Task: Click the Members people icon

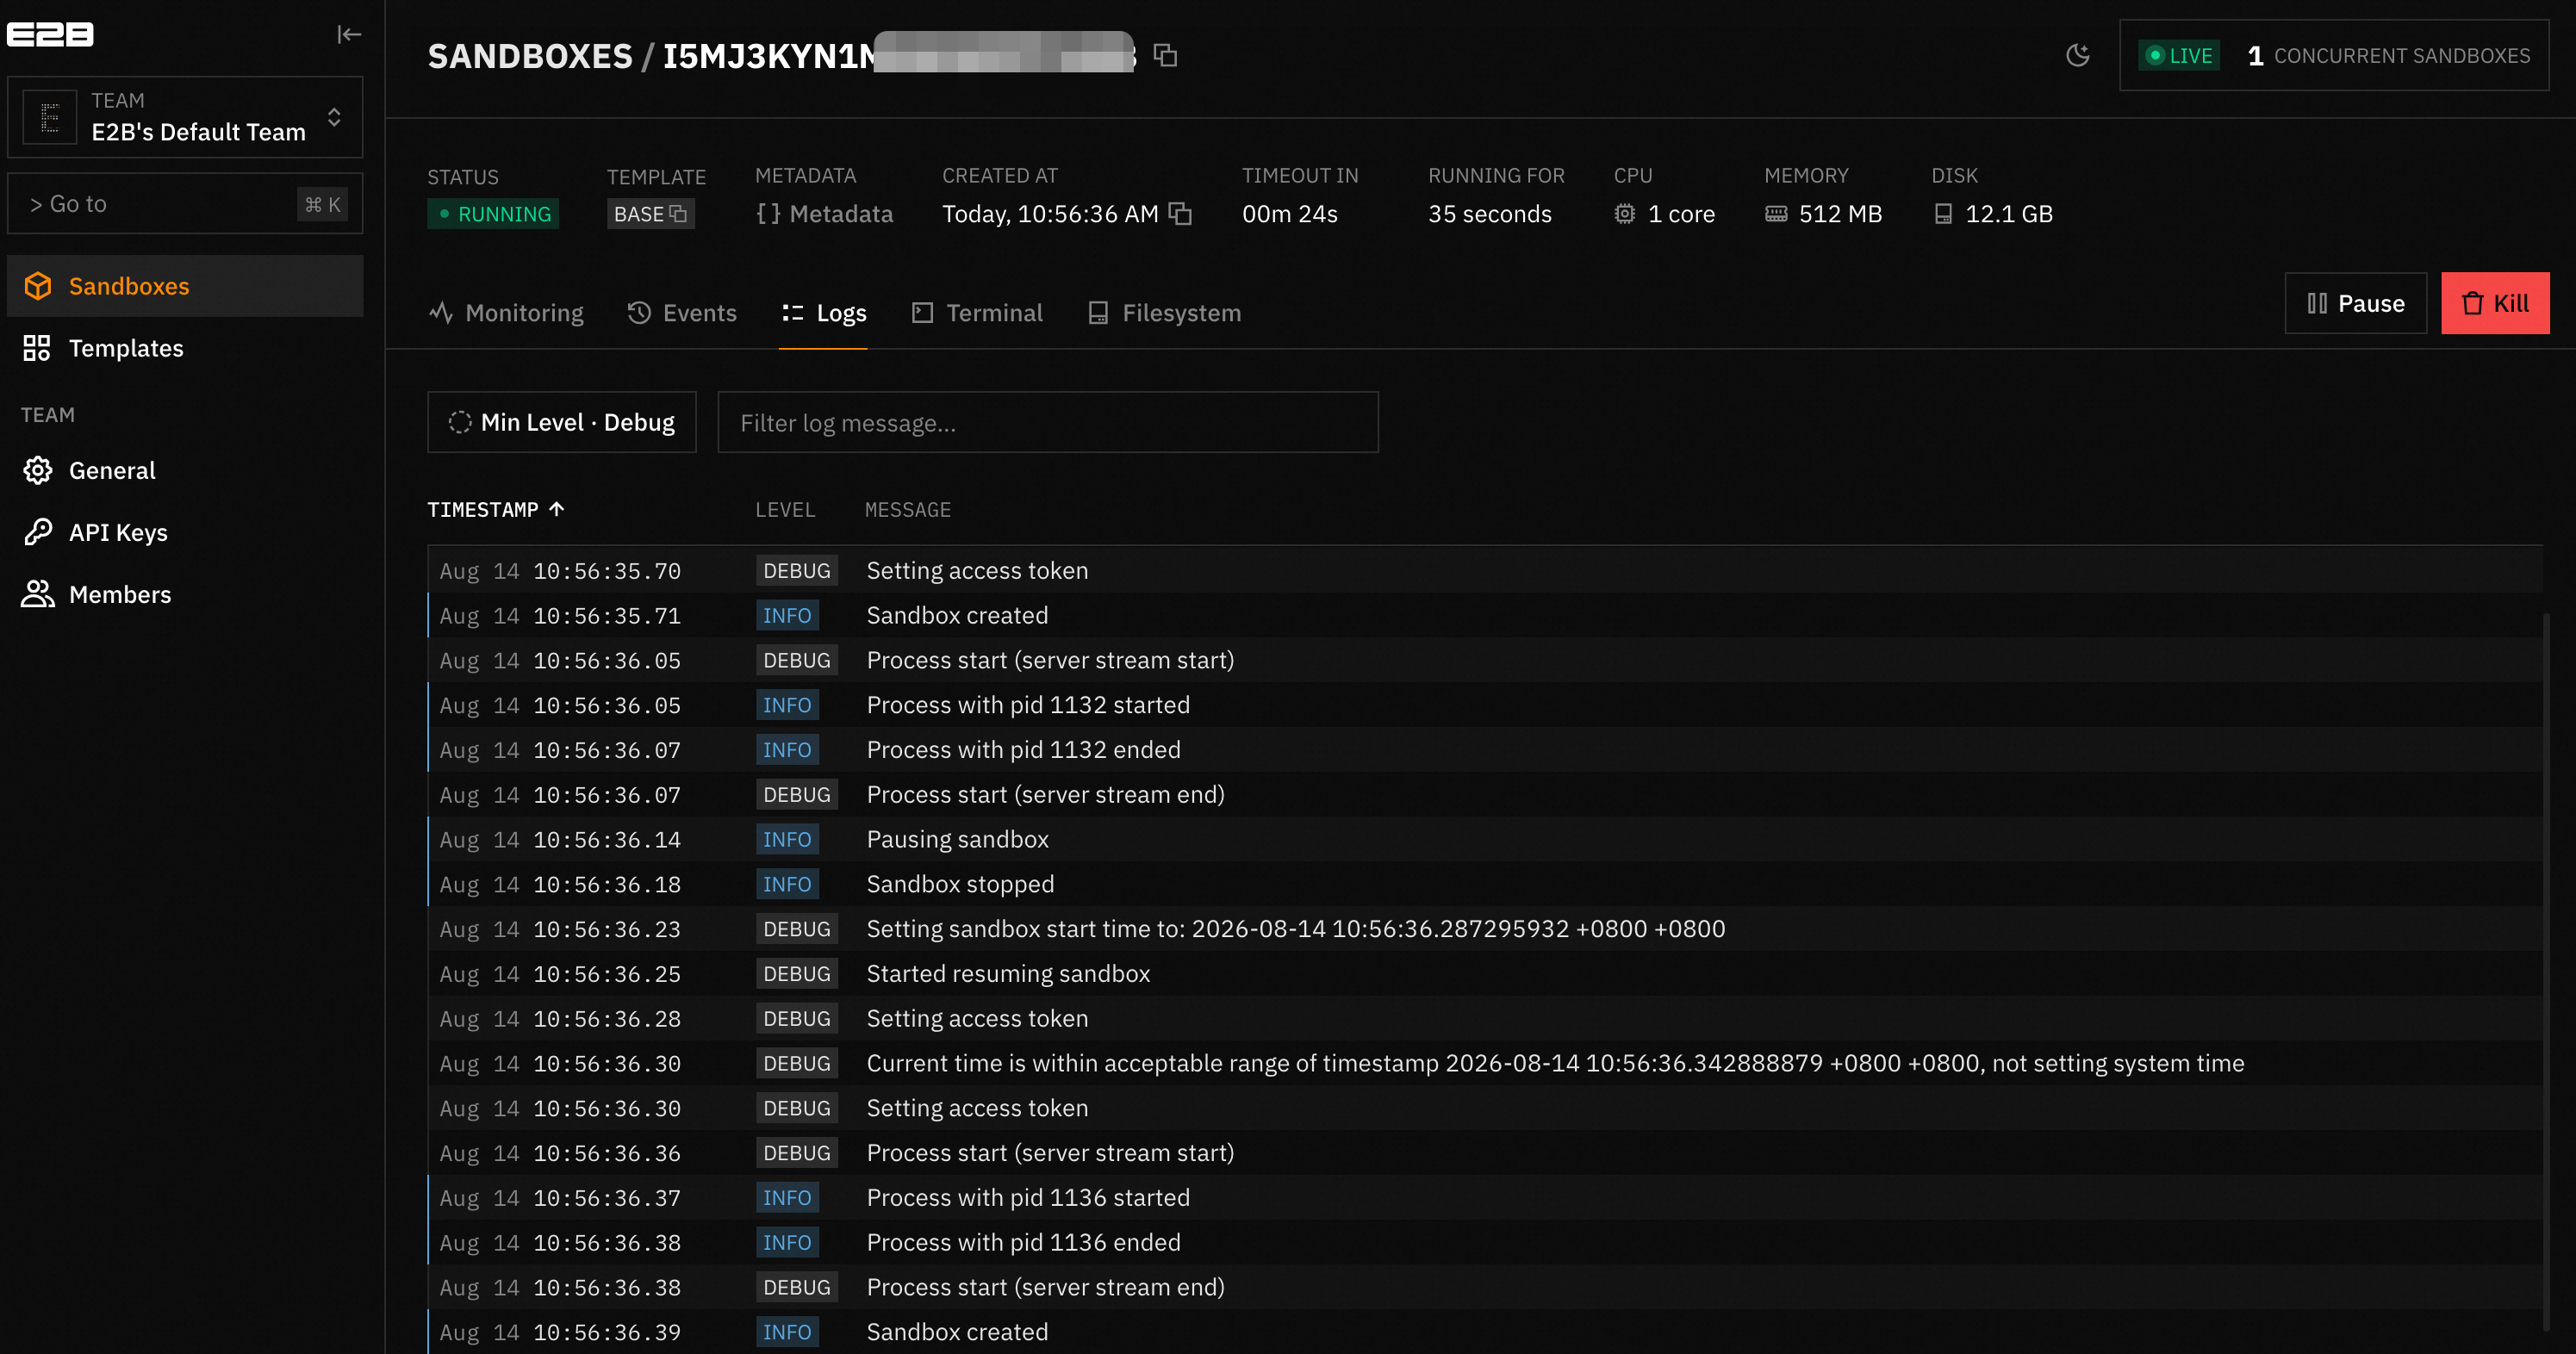Action: click(38, 594)
